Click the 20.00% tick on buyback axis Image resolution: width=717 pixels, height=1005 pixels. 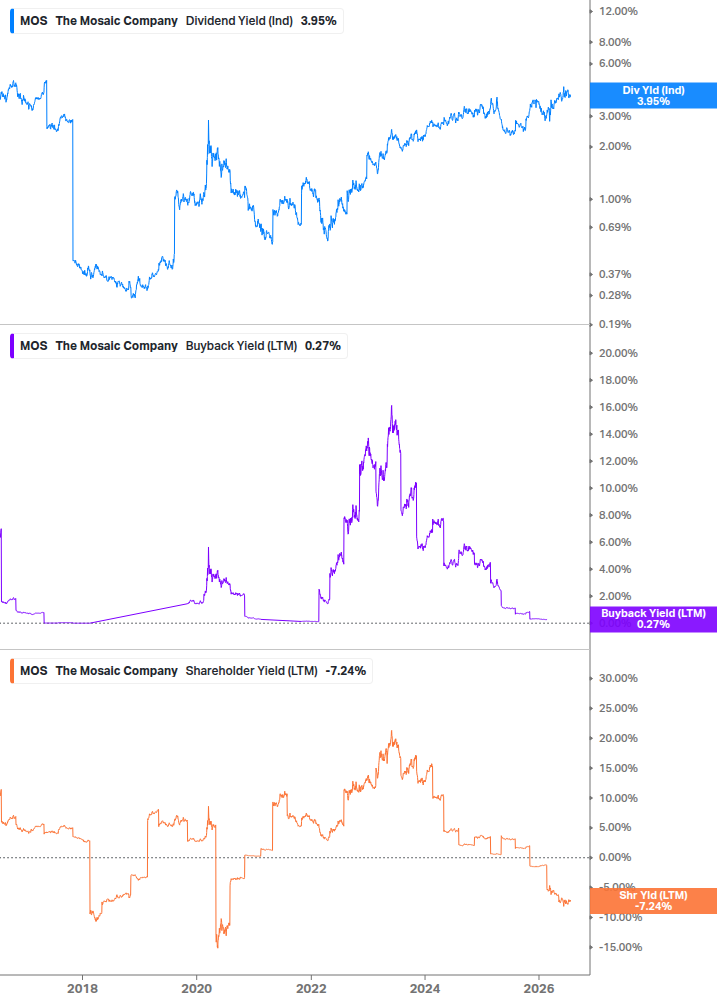pos(618,353)
